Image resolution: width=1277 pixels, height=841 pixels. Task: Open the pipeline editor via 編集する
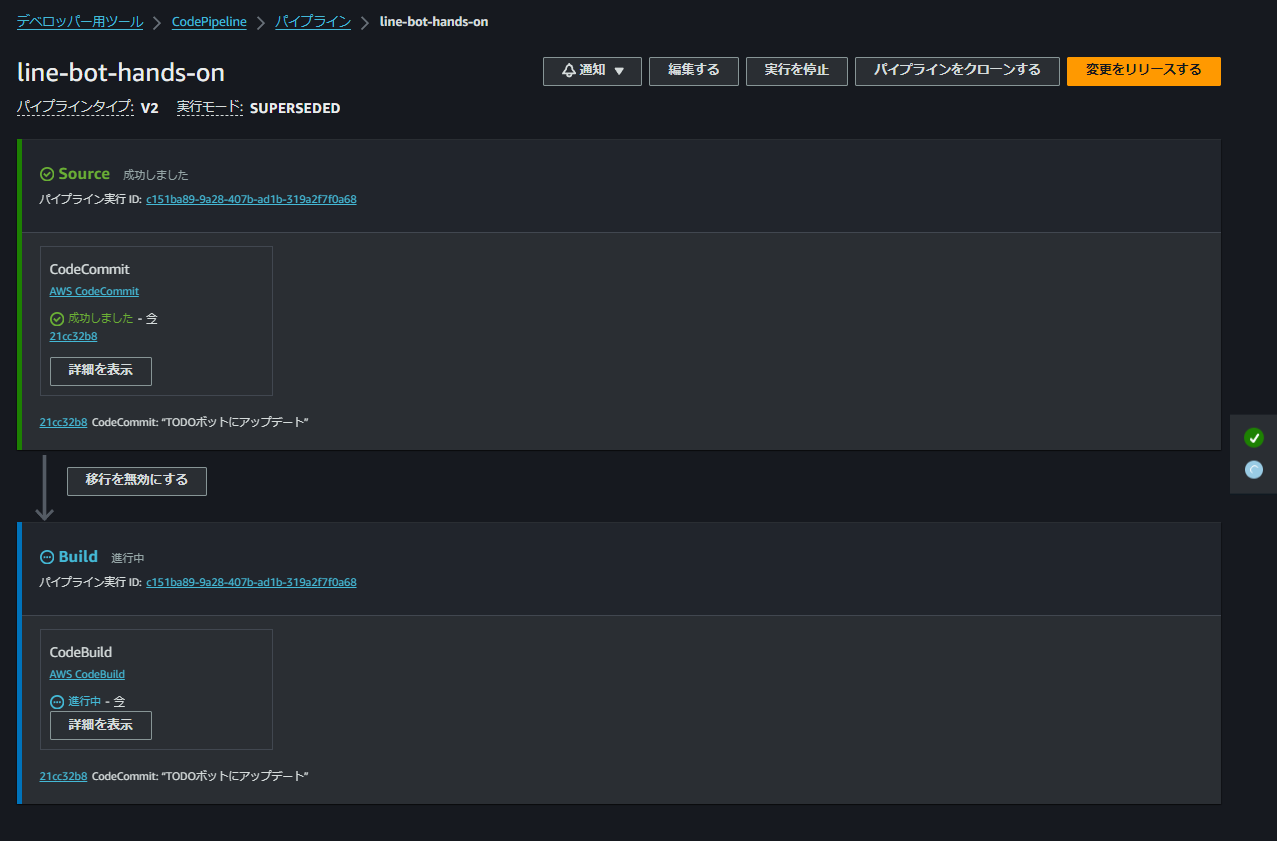[693, 71]
